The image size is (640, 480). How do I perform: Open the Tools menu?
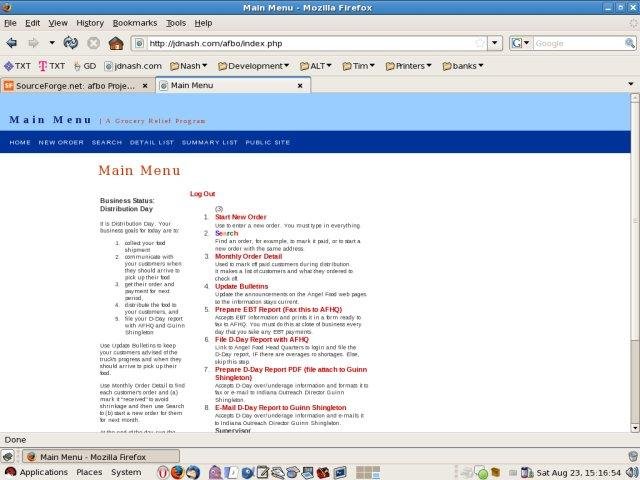pyautogui.click(x=176, y=23)
